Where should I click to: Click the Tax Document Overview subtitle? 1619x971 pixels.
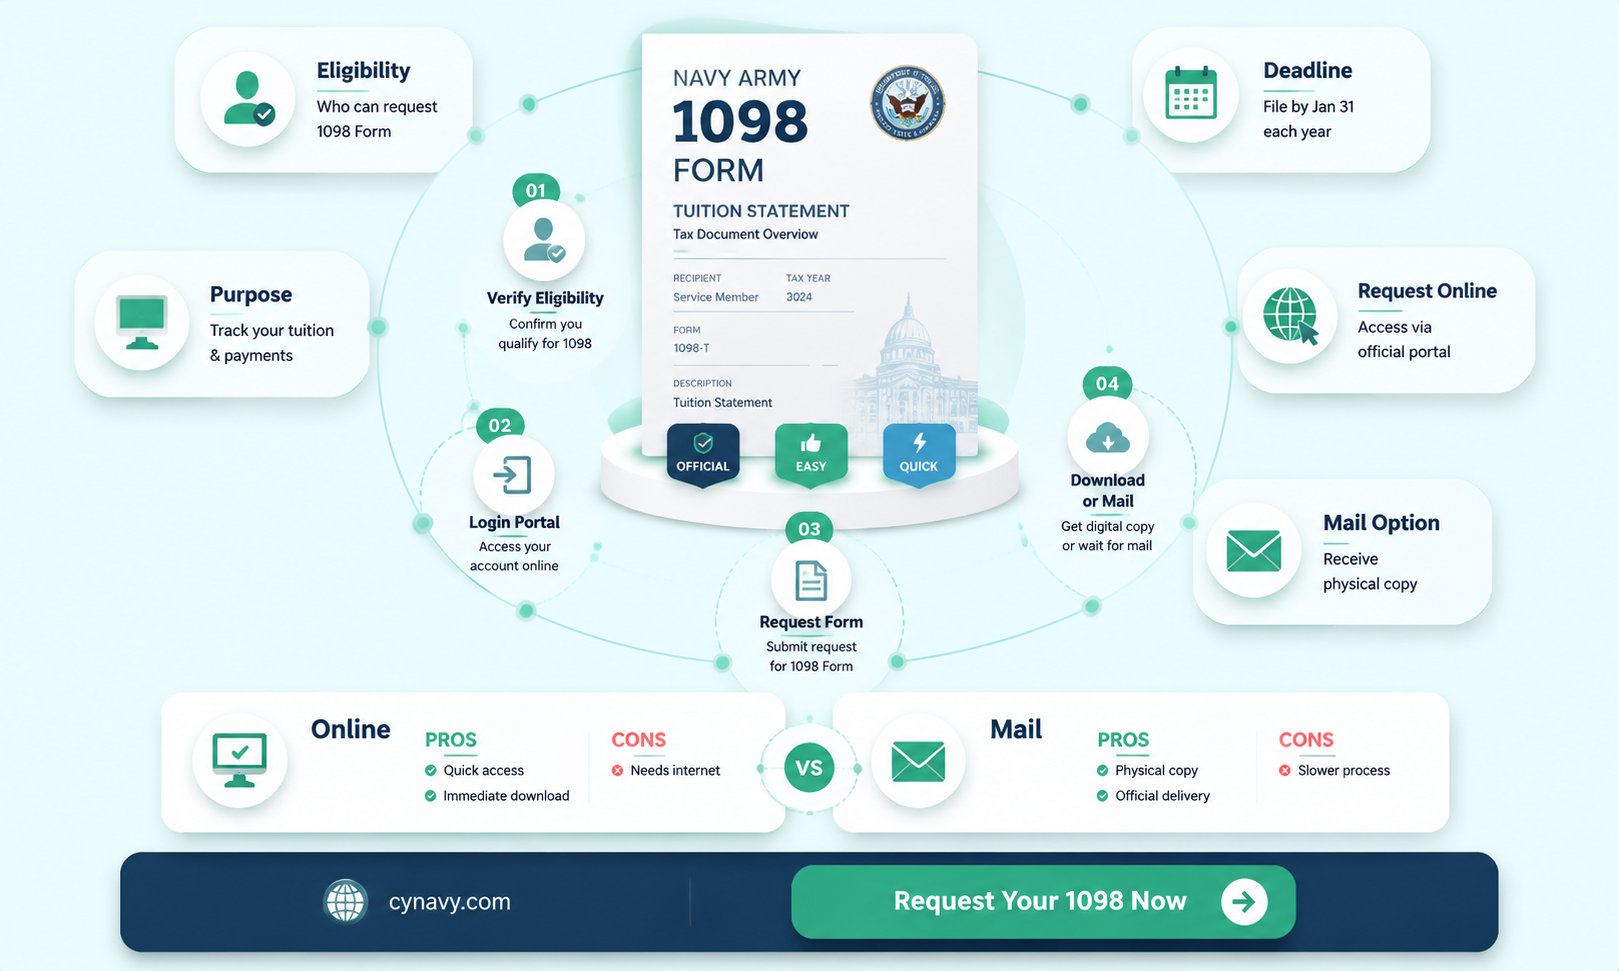(745, 234)
